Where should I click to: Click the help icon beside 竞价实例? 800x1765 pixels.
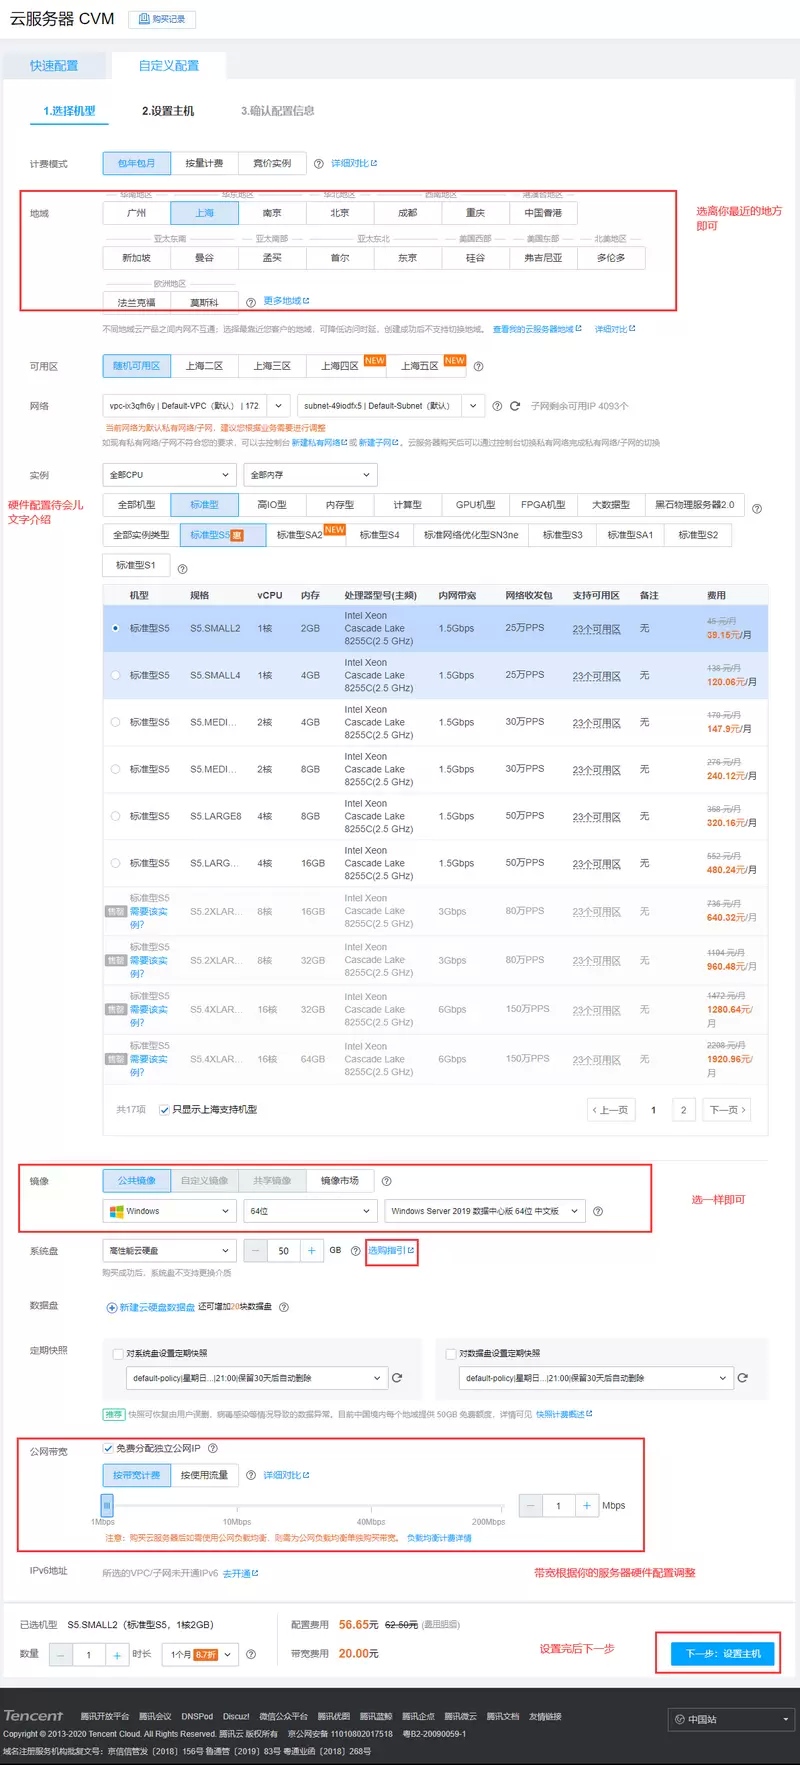pyautogui.click(x=319, y=164)
